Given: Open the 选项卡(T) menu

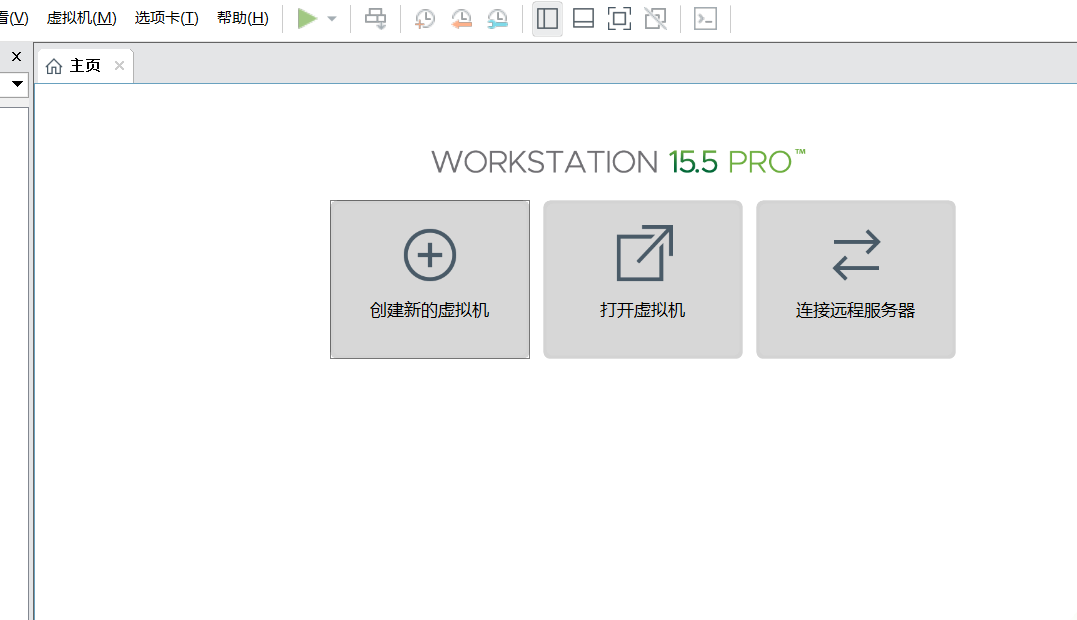Looking at the screenshot, I should (x=167, y=19).
